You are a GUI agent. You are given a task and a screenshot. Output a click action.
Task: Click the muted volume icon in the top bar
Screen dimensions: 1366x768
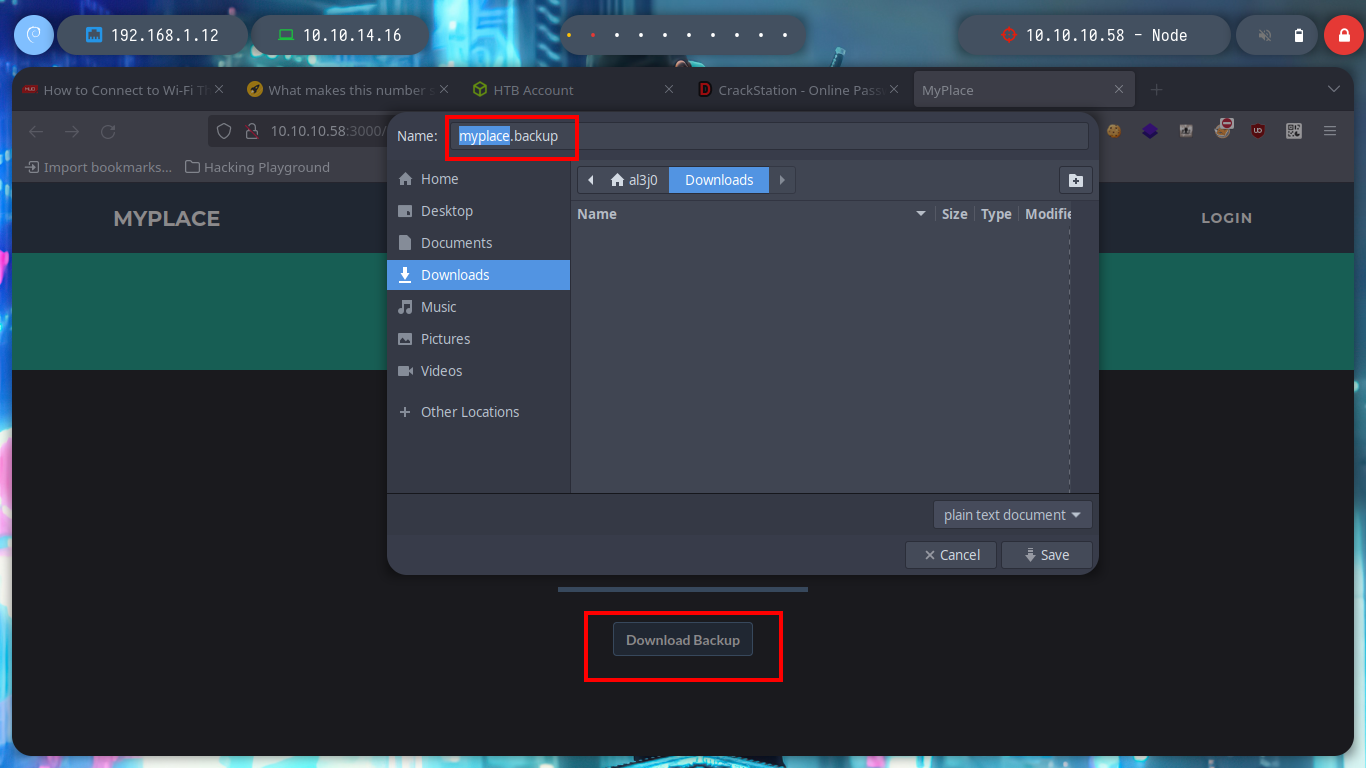[1265, 35]
